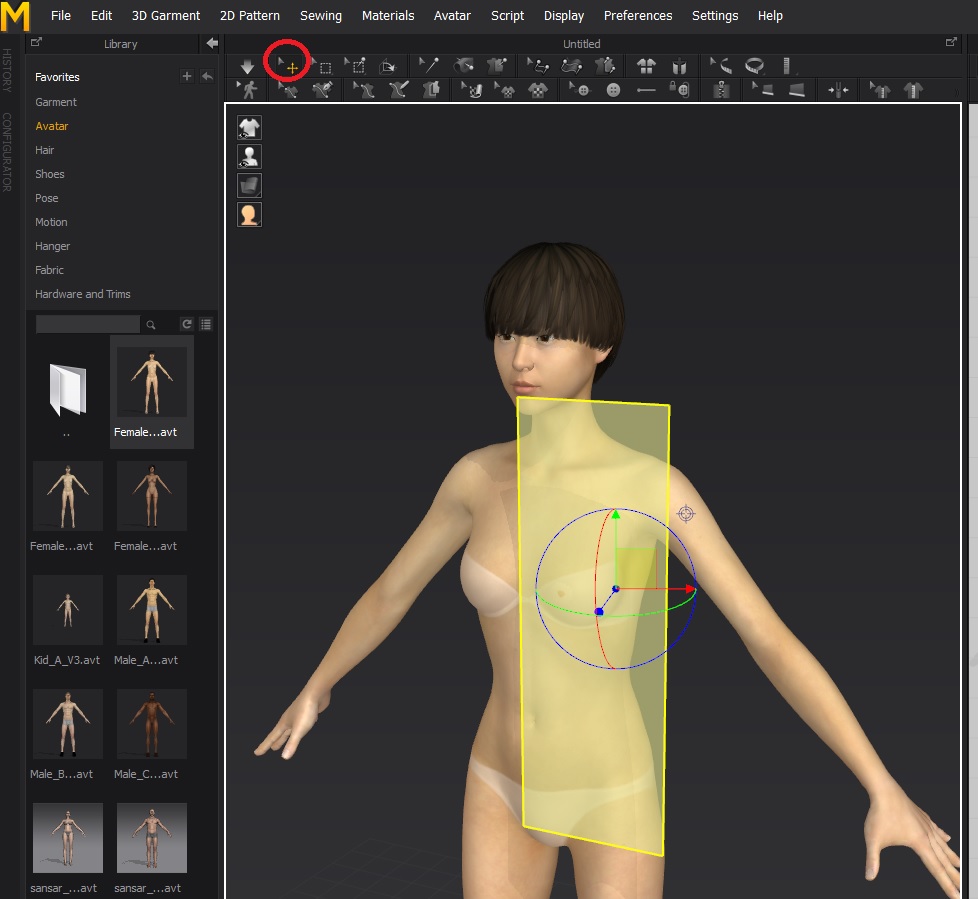Viewport: 978px width, 899px height.
Task: Open the Materials menu
Action: (388, 16)
